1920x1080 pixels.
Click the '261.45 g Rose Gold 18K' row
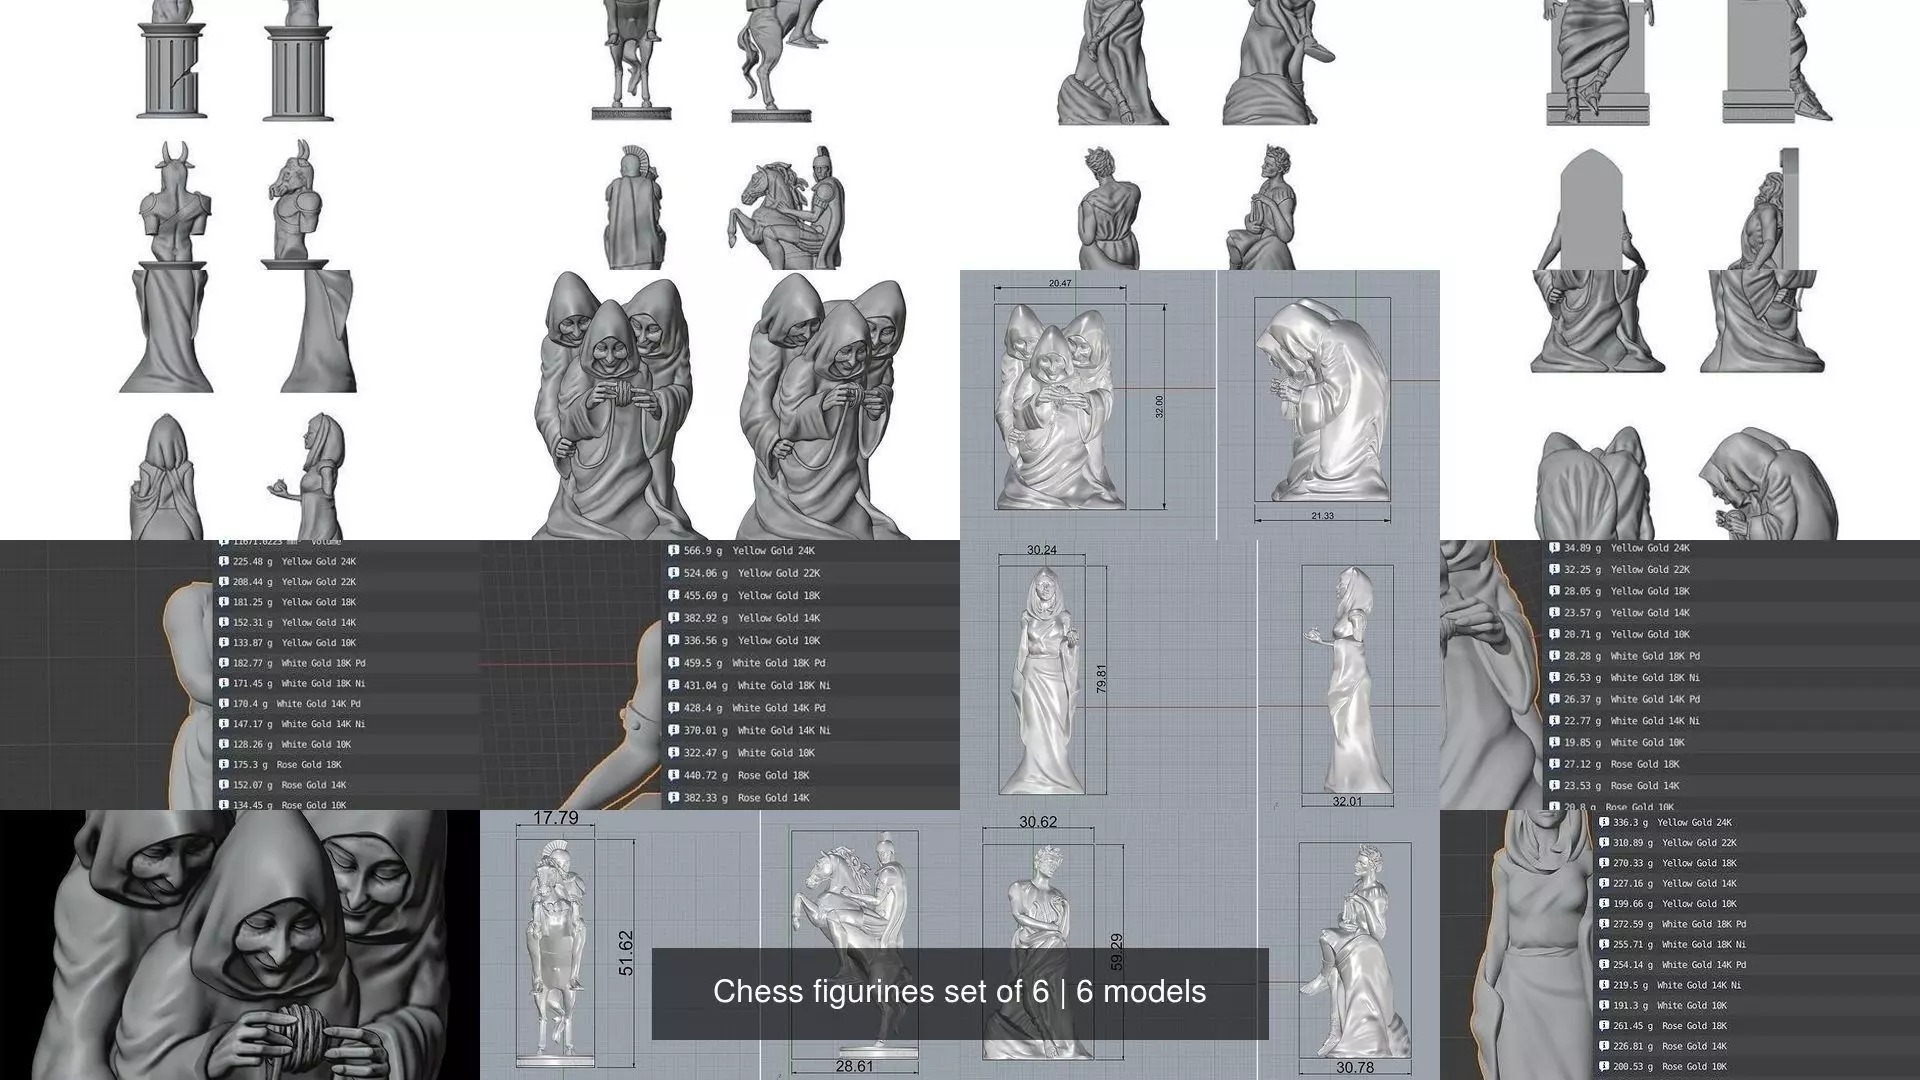pyautogui.click(x=1757, y=1026)
